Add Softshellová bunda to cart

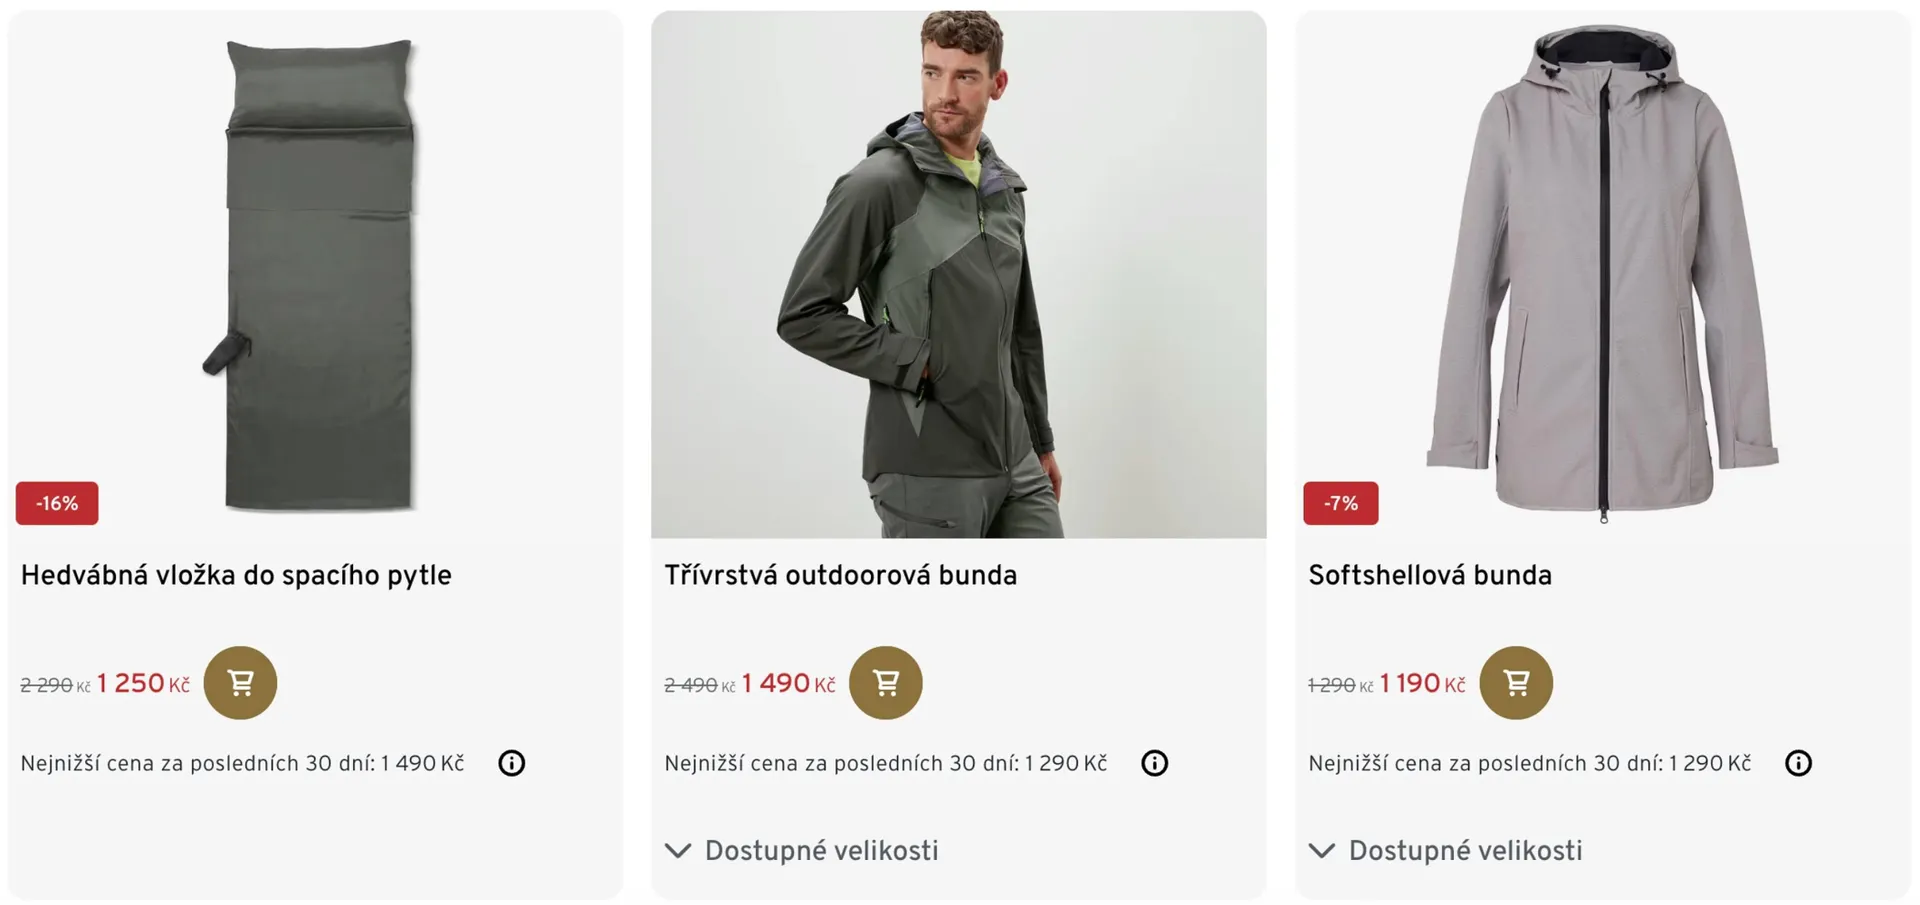click(x=1516, y=683)
